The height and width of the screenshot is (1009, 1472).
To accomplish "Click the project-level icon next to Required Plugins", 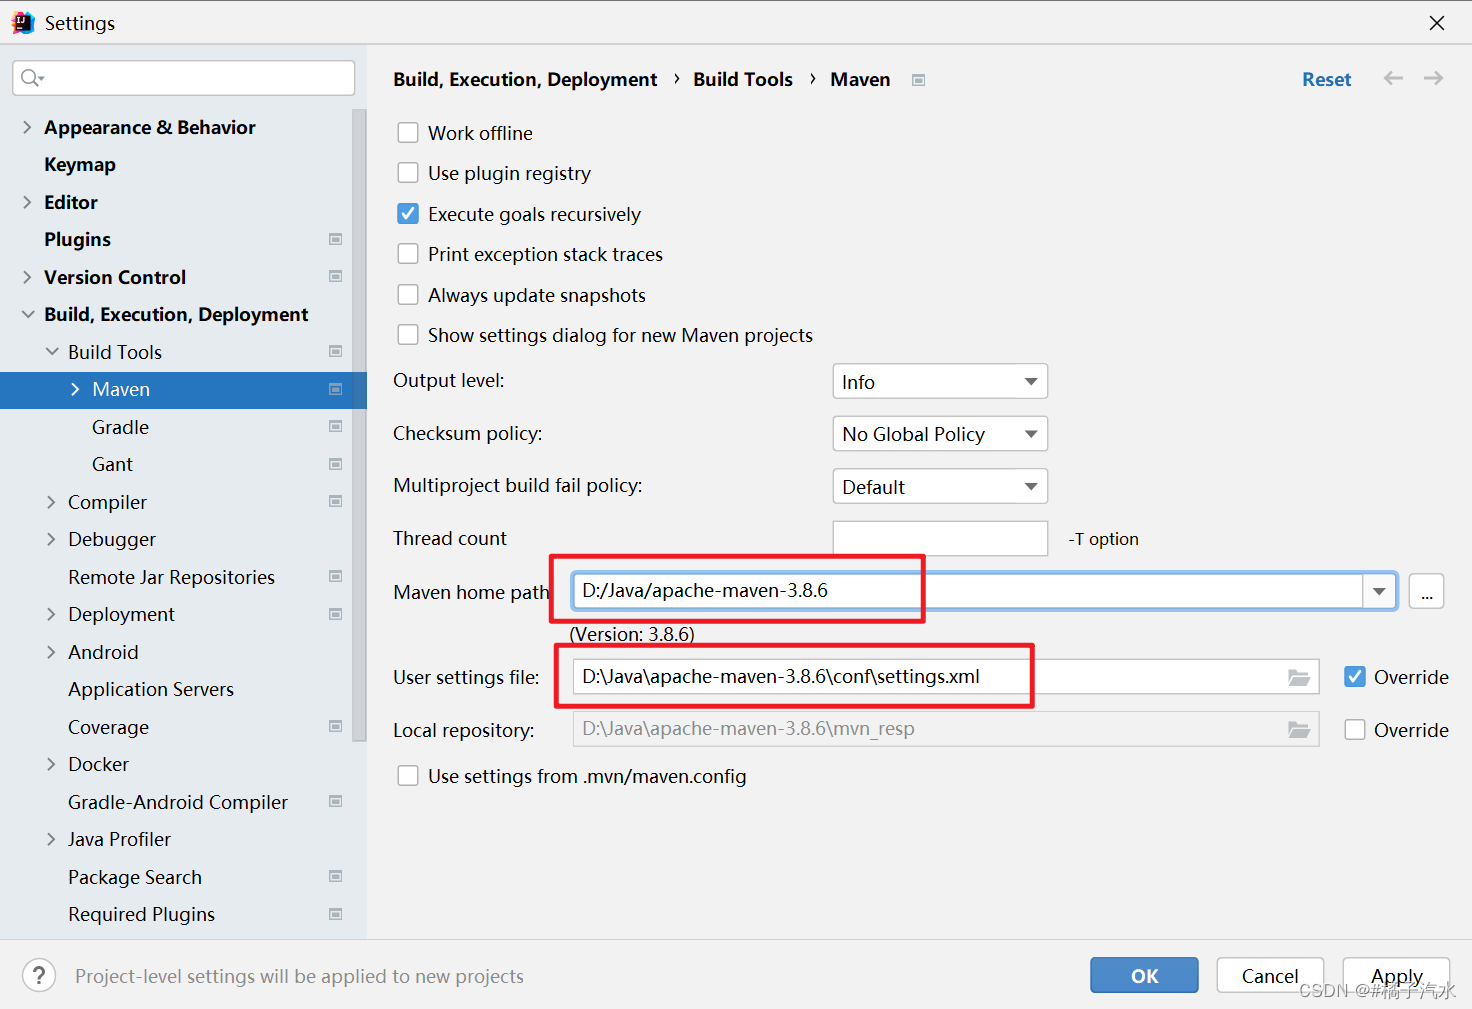I will click(x=336, y=914).
